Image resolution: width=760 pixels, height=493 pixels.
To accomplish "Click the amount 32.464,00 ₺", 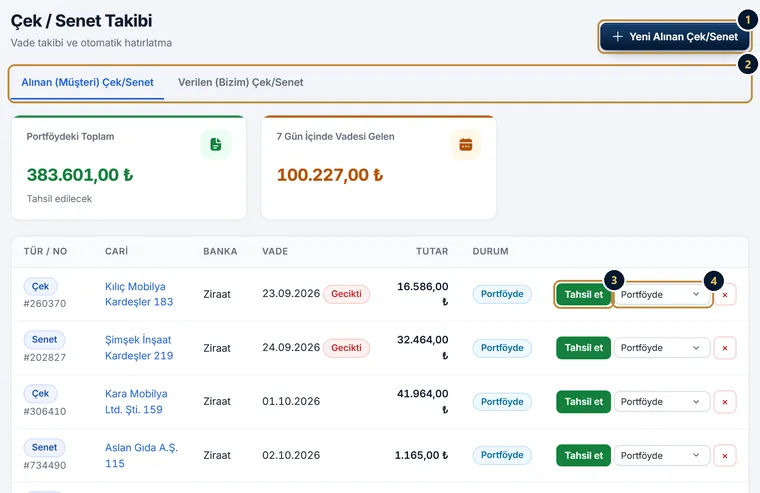I will [423, 348].
